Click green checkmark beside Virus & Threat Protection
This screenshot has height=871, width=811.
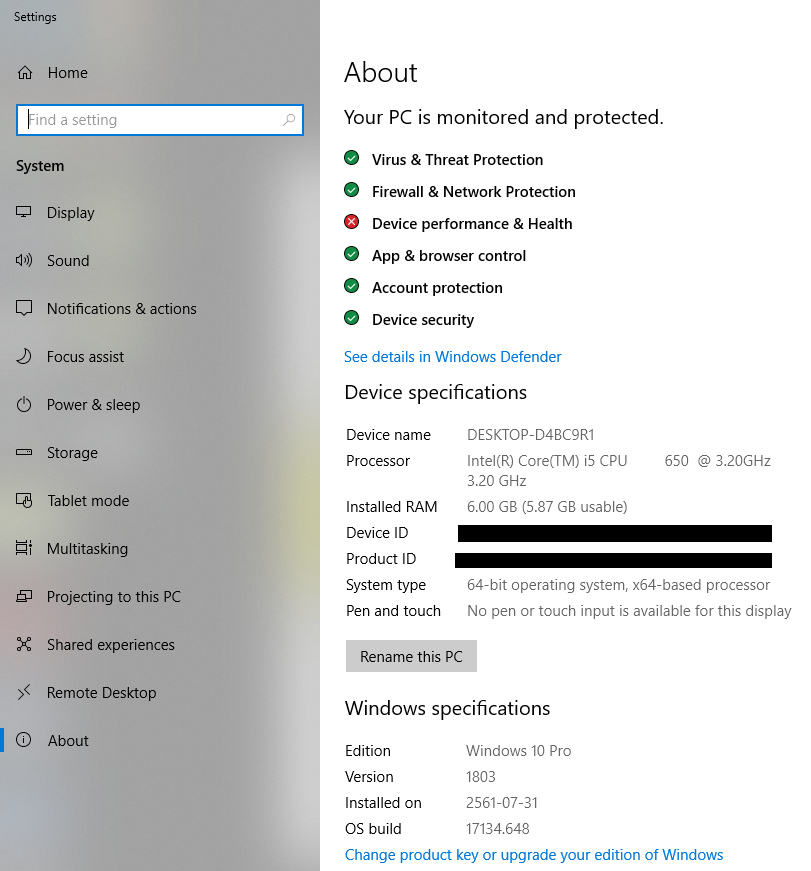point(351,159)
